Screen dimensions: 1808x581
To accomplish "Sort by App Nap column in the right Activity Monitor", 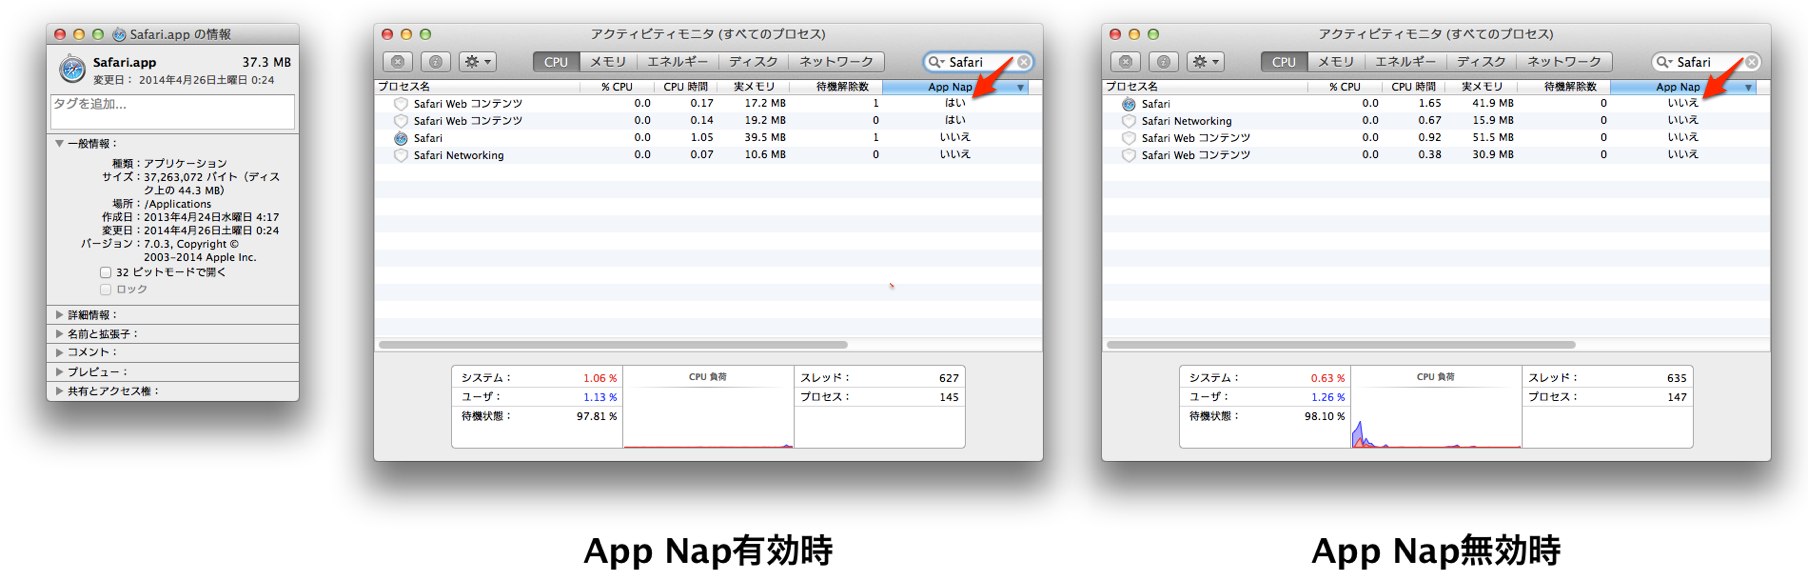I will click(x=1683, y=87).
